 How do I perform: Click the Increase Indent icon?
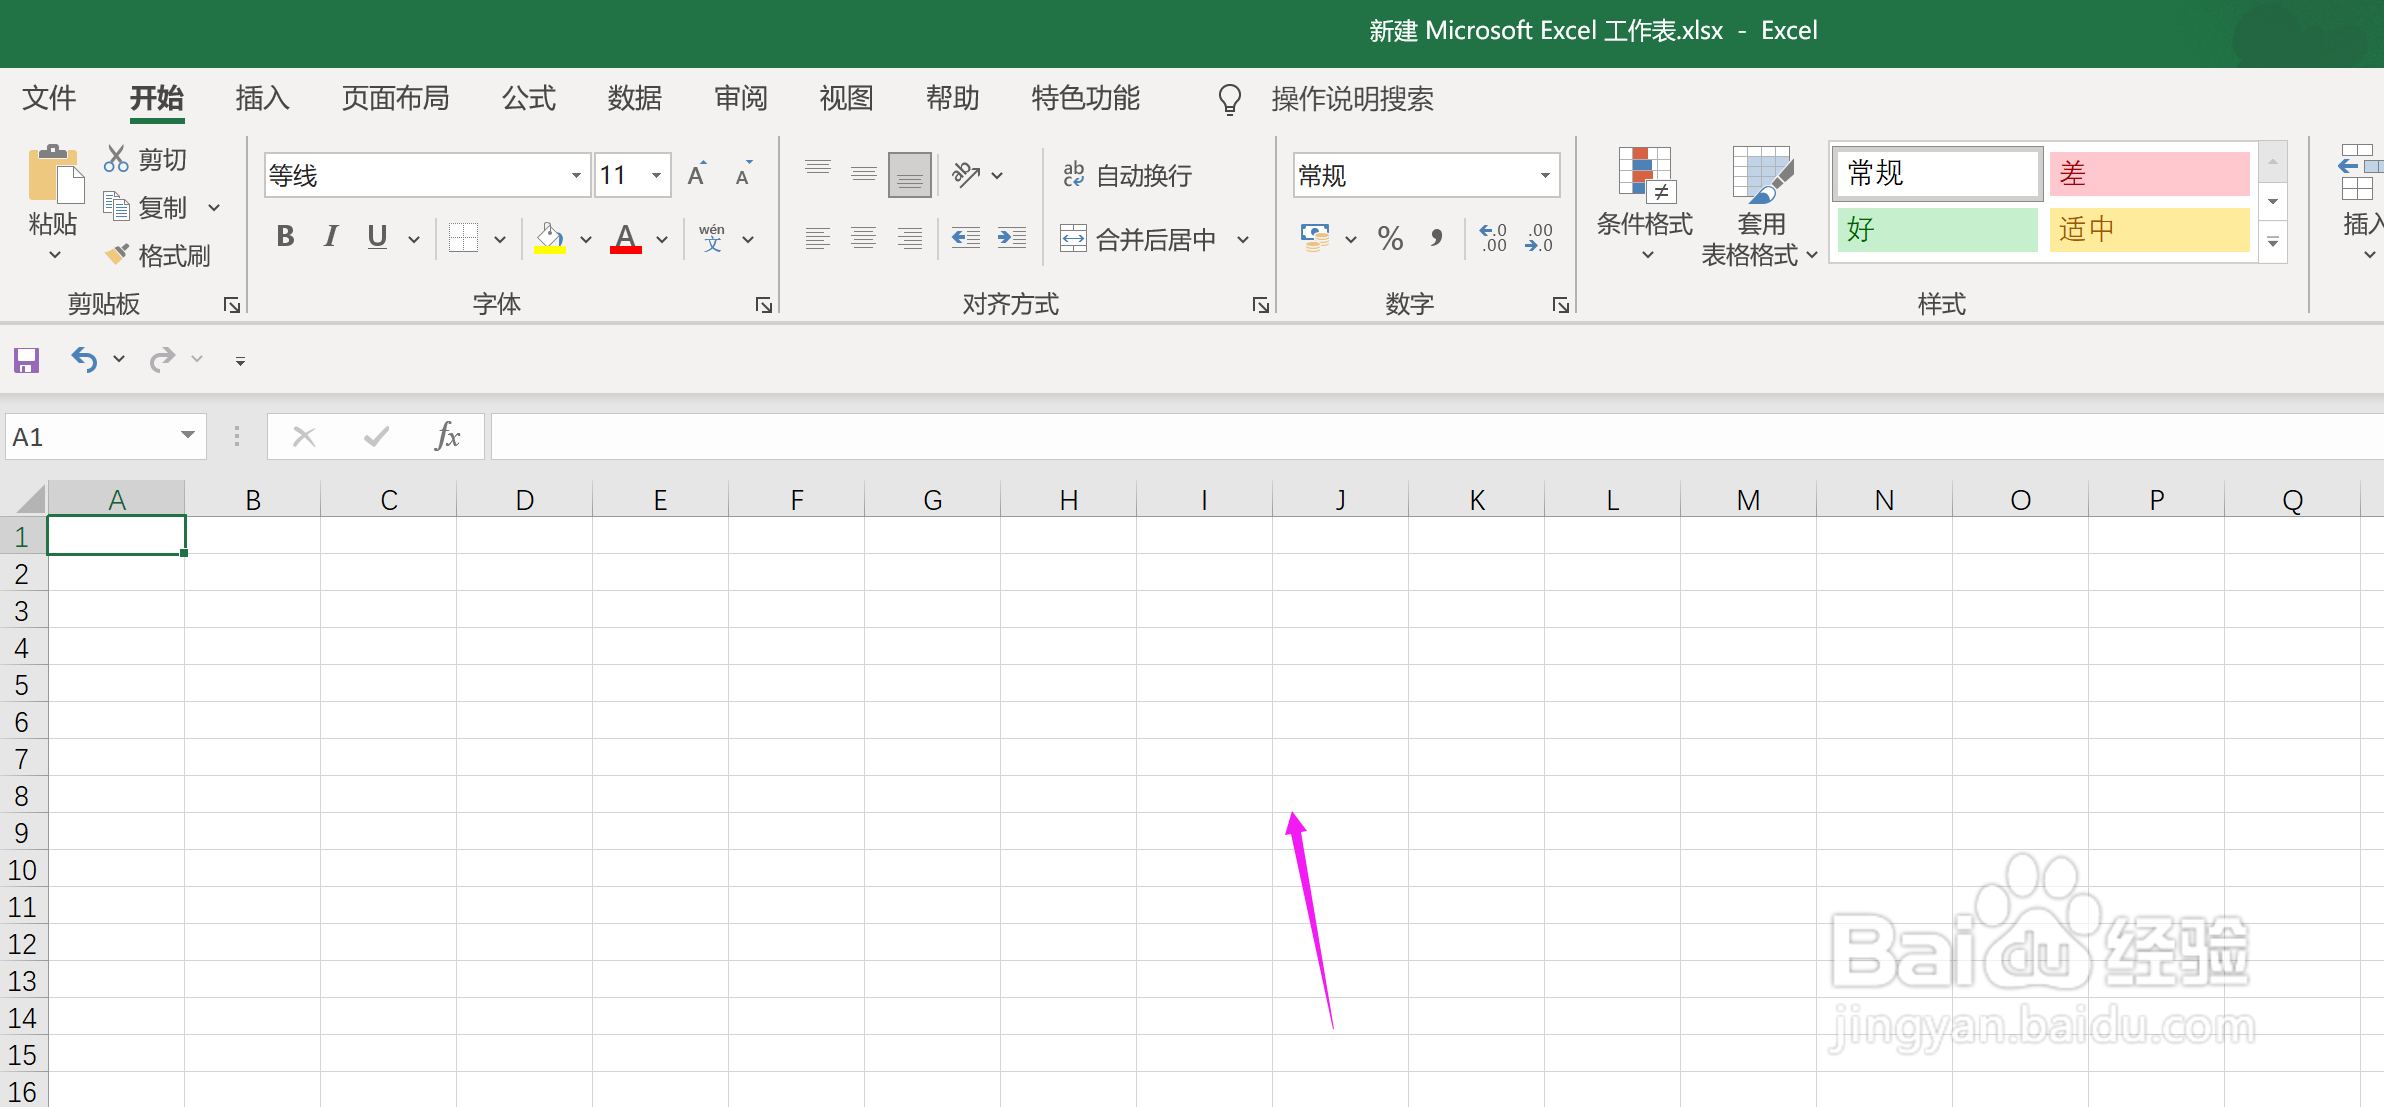[1011, 238]
